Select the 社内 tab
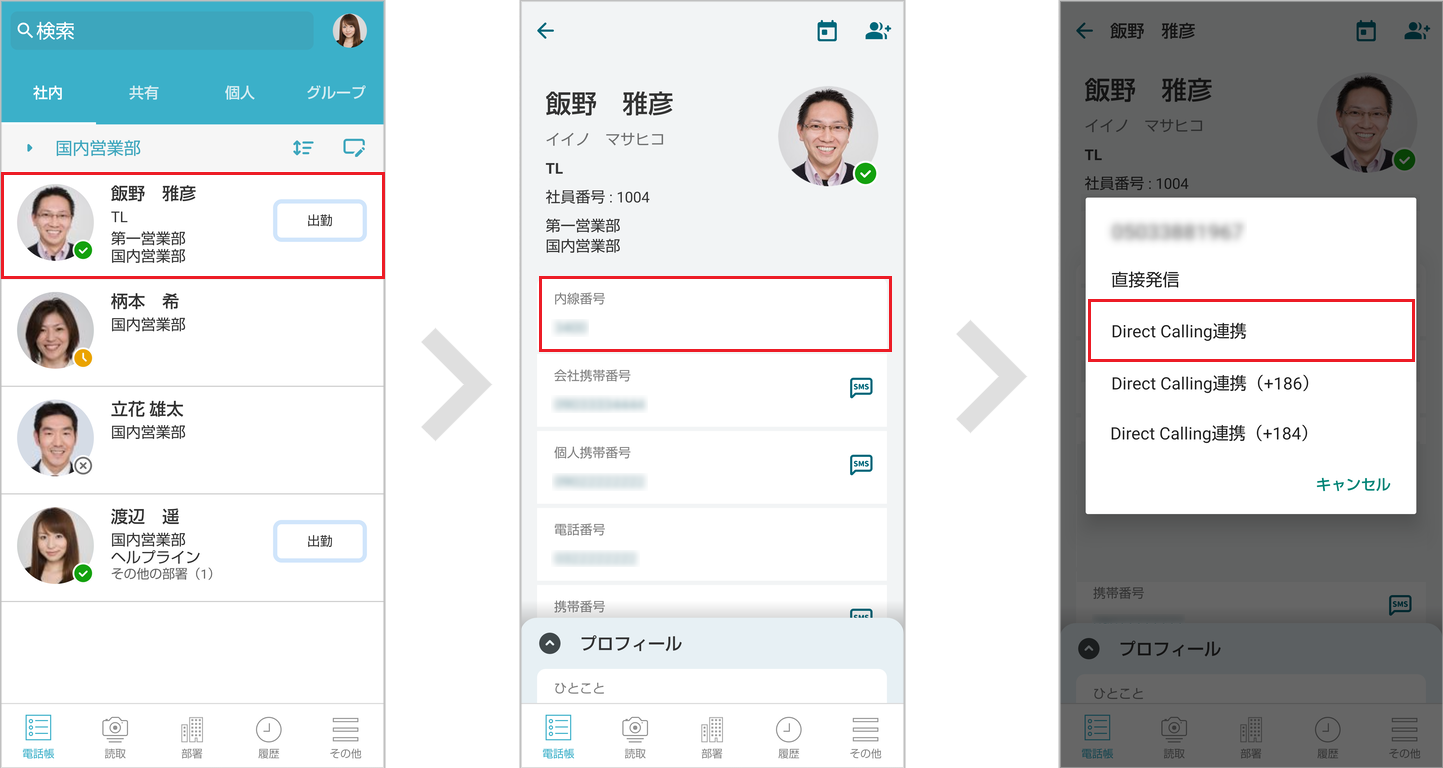 point(48,93)
